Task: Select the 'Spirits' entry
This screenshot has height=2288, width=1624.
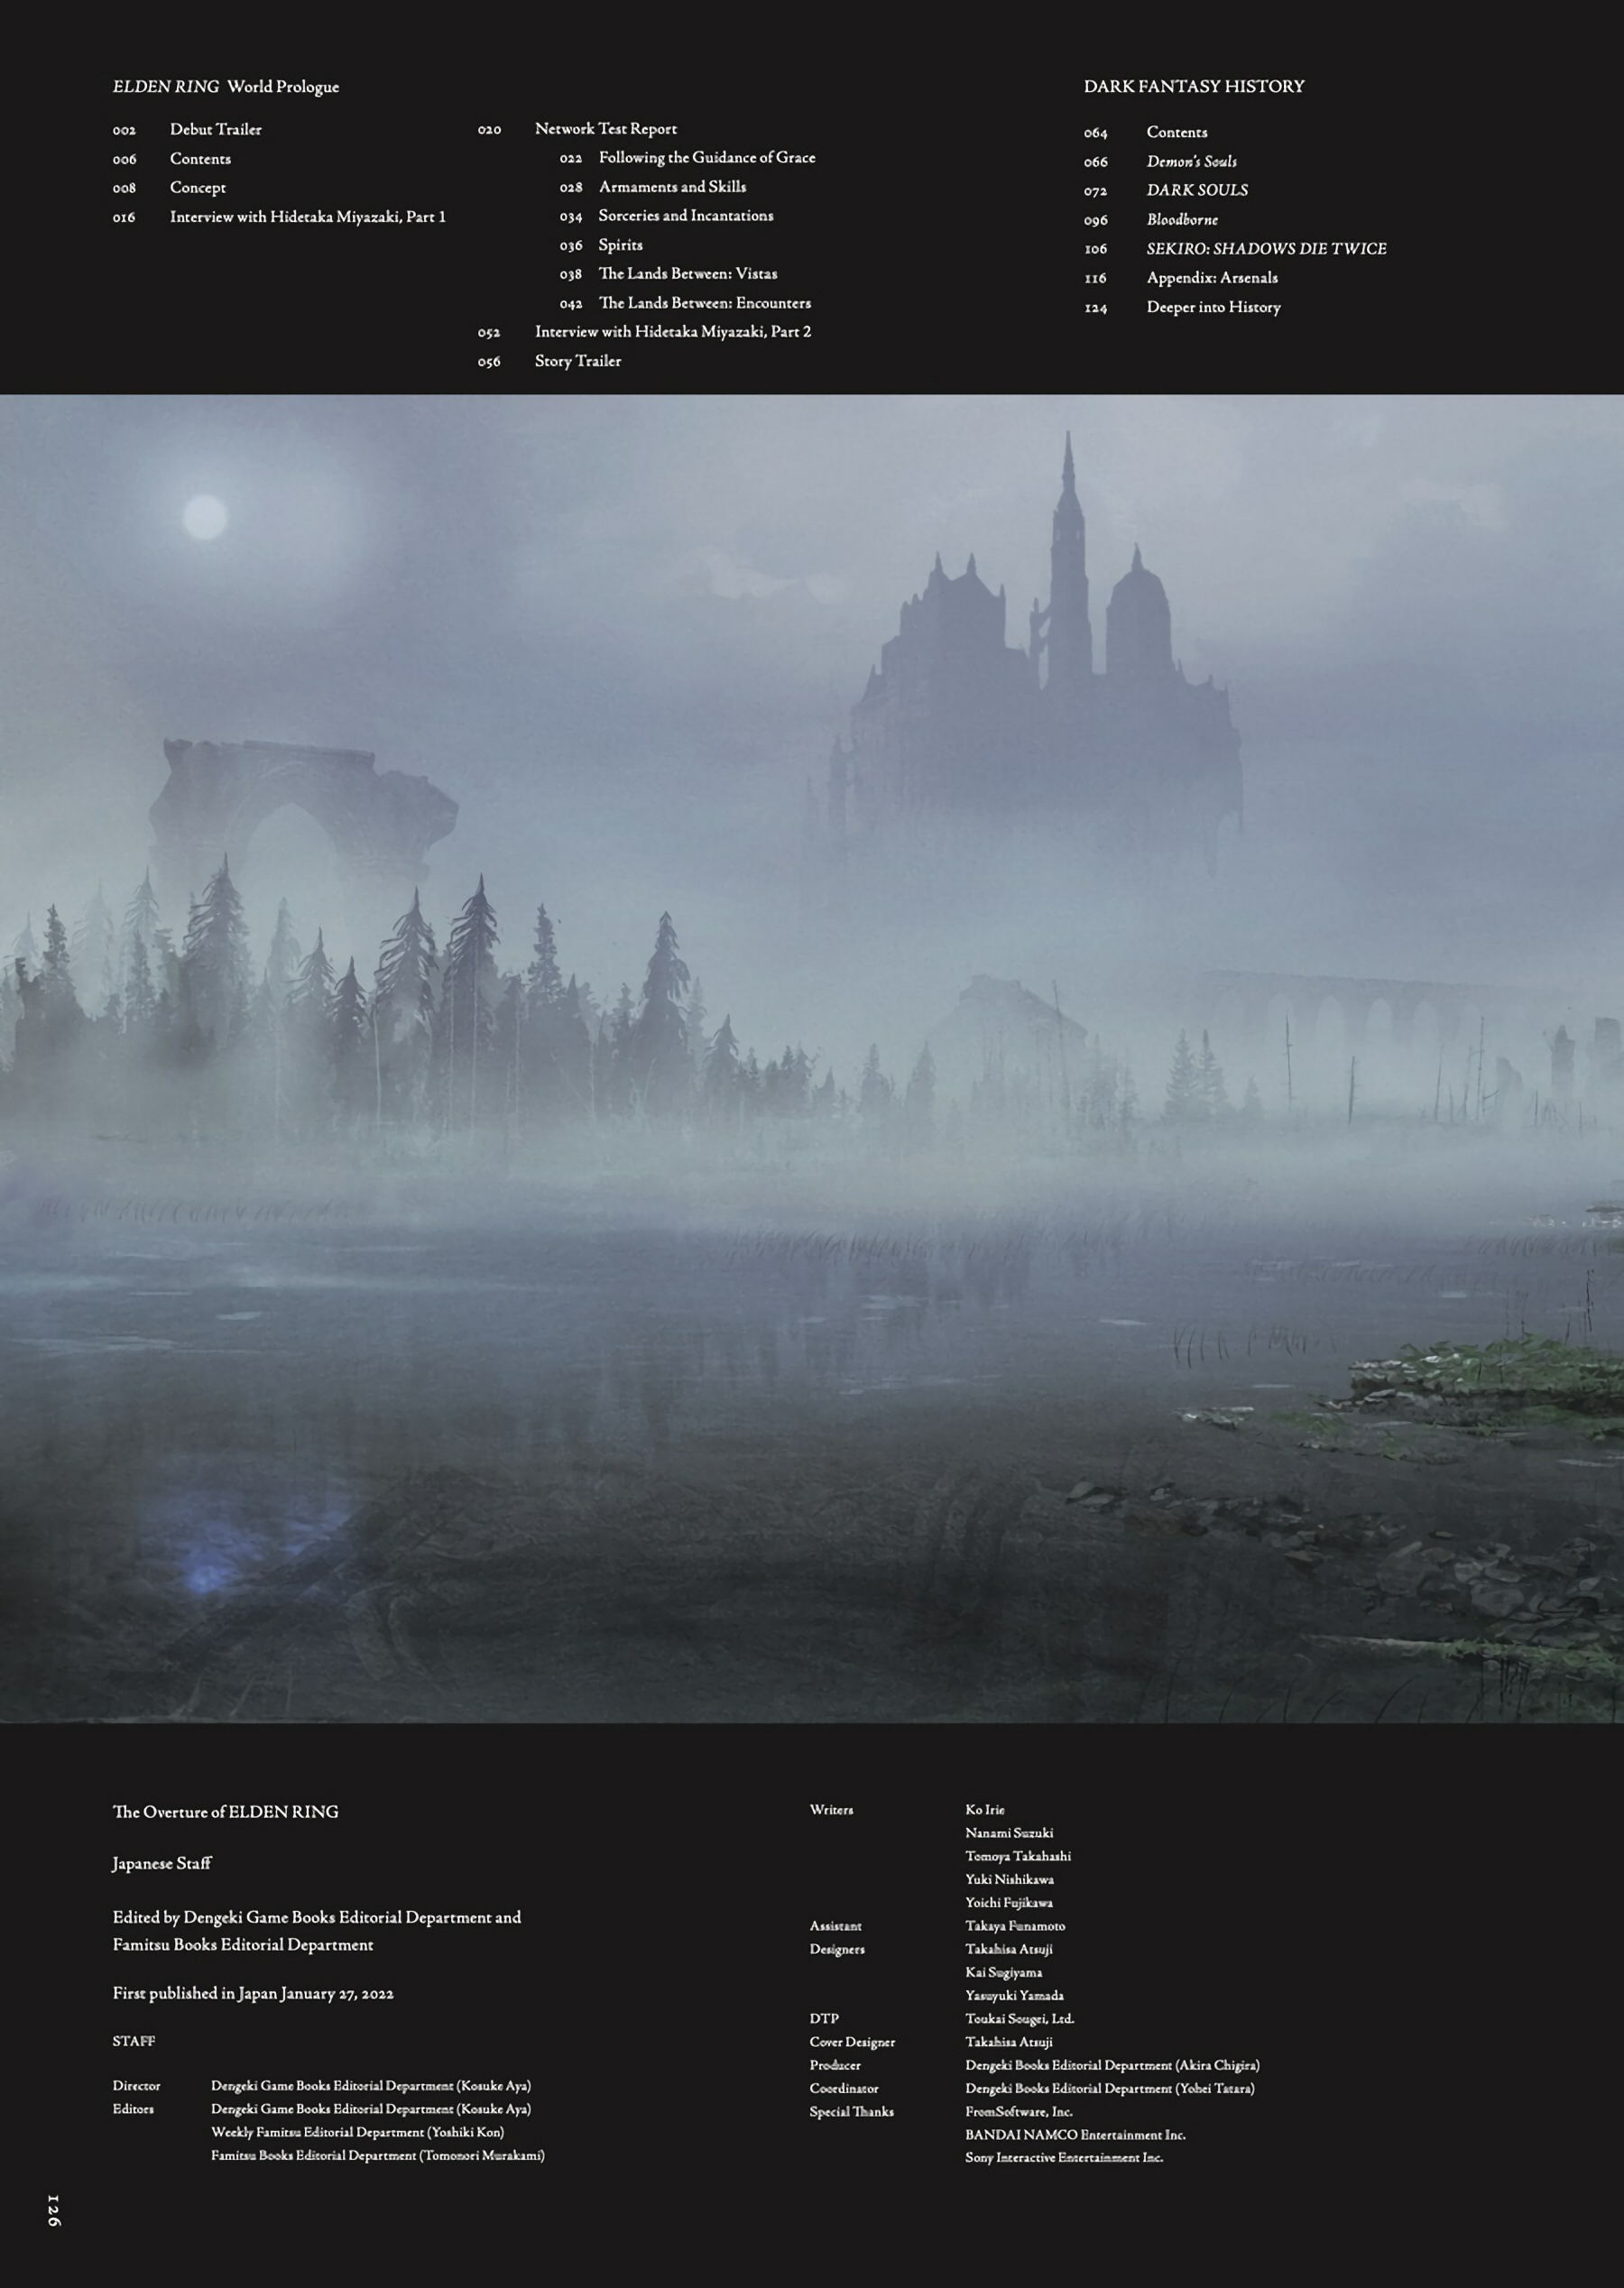Action: [620, 245]
